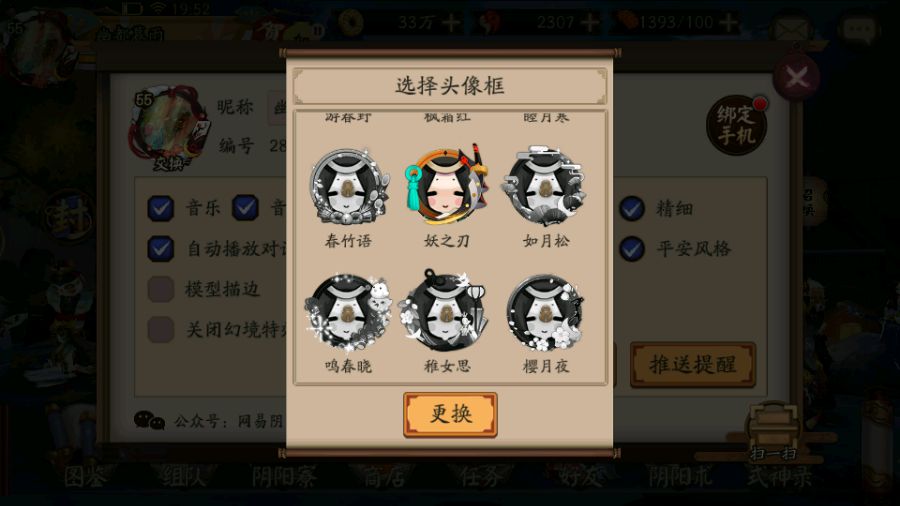Confirm with the 更换 button
The image size is (900, 506).
coord(450,414)
